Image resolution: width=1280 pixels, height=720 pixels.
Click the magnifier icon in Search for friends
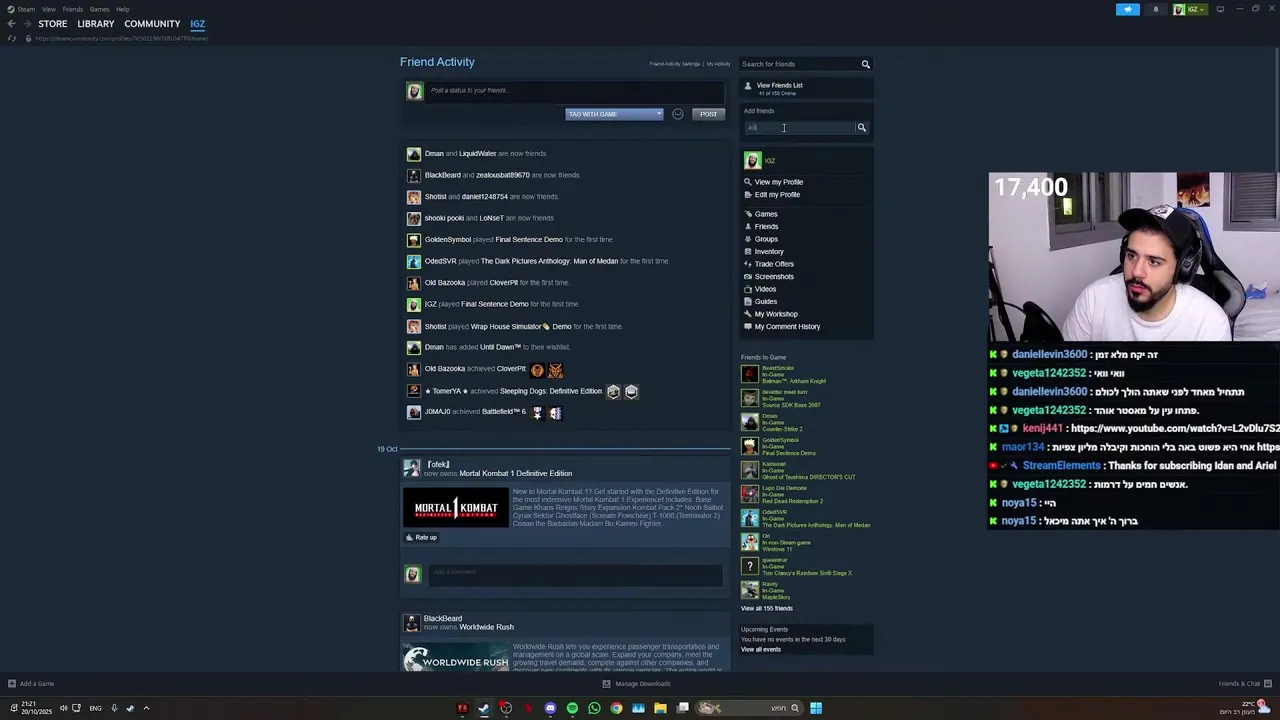[x=866, y=64]
